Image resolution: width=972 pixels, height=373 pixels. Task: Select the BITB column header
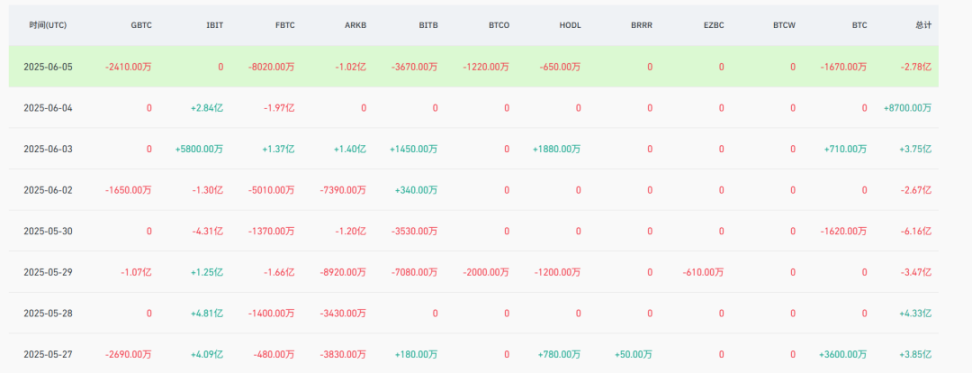click(x=428, y=25)
